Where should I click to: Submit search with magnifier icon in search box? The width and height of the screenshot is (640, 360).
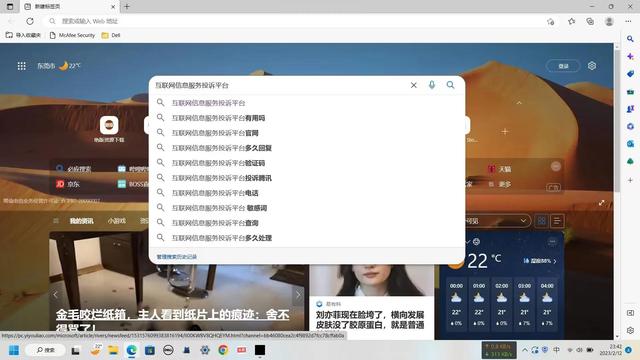[x=450, y=84]
